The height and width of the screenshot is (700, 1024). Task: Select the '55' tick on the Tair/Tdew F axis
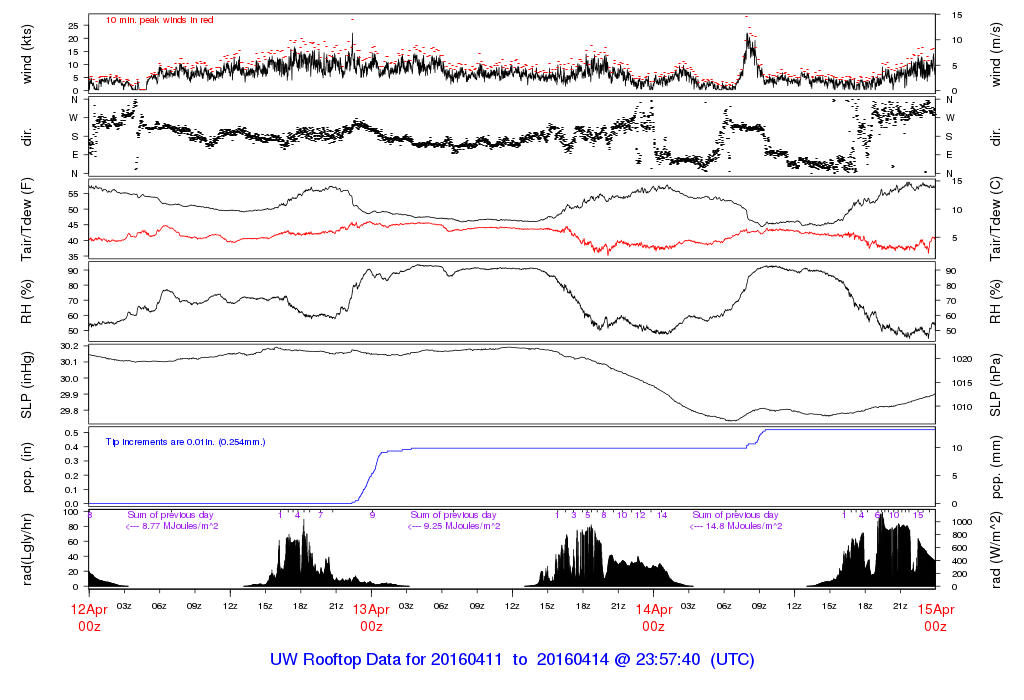(73, 194)
